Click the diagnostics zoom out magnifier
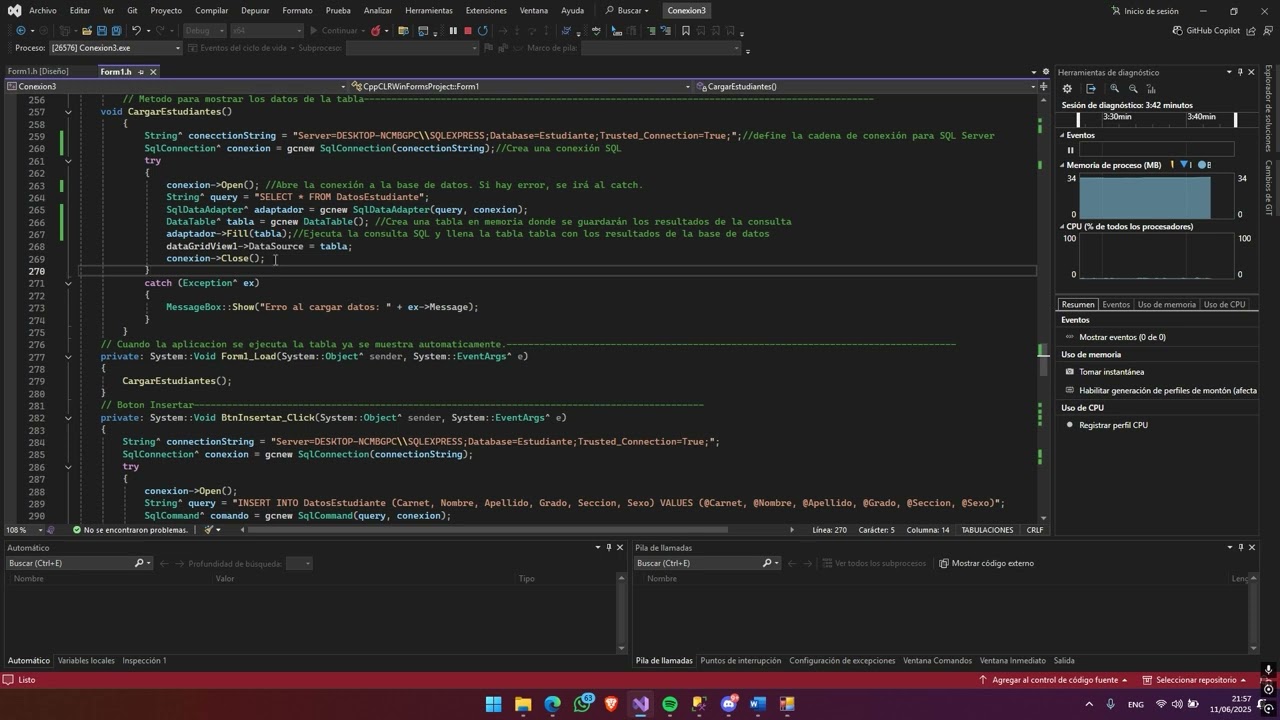This screenshot has width=1280, height=720. (1133, 89)
